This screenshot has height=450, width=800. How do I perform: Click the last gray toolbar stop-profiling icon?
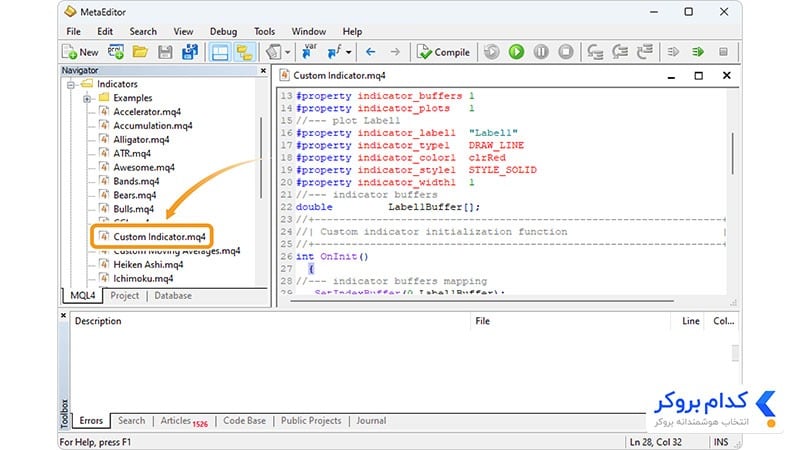tap(723, 52)
